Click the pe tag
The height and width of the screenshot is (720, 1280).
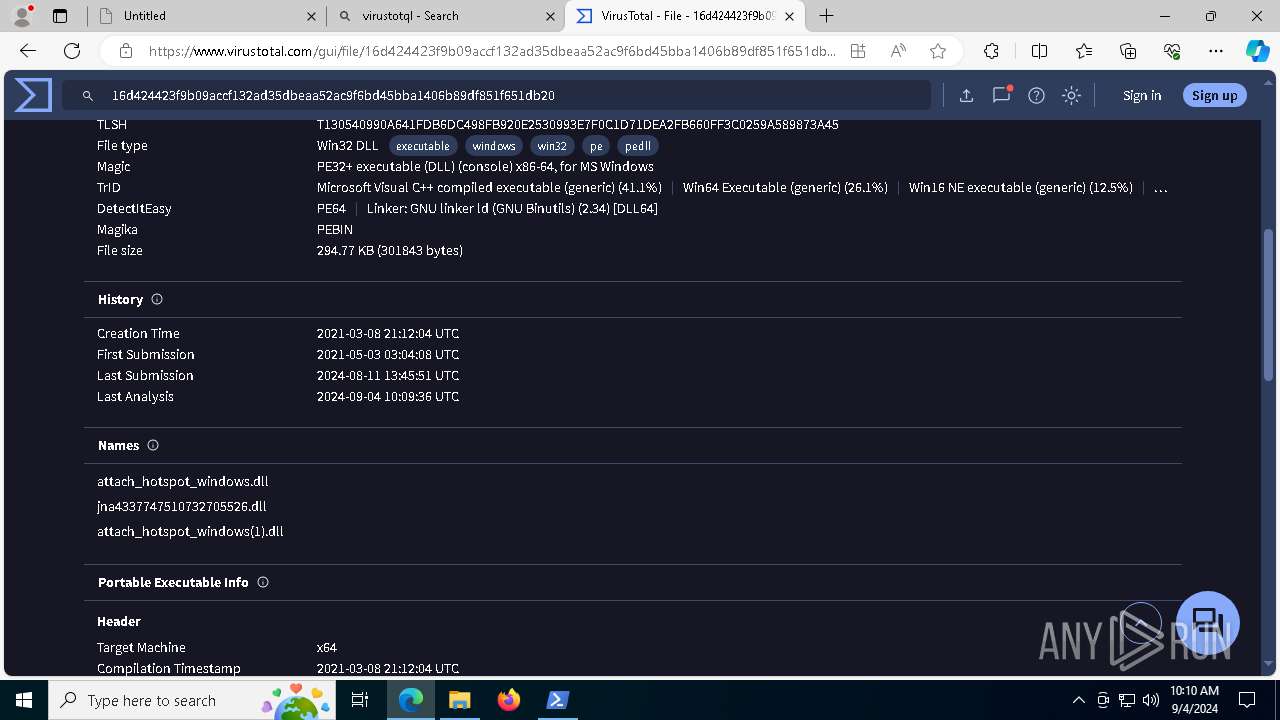point(596,146)
